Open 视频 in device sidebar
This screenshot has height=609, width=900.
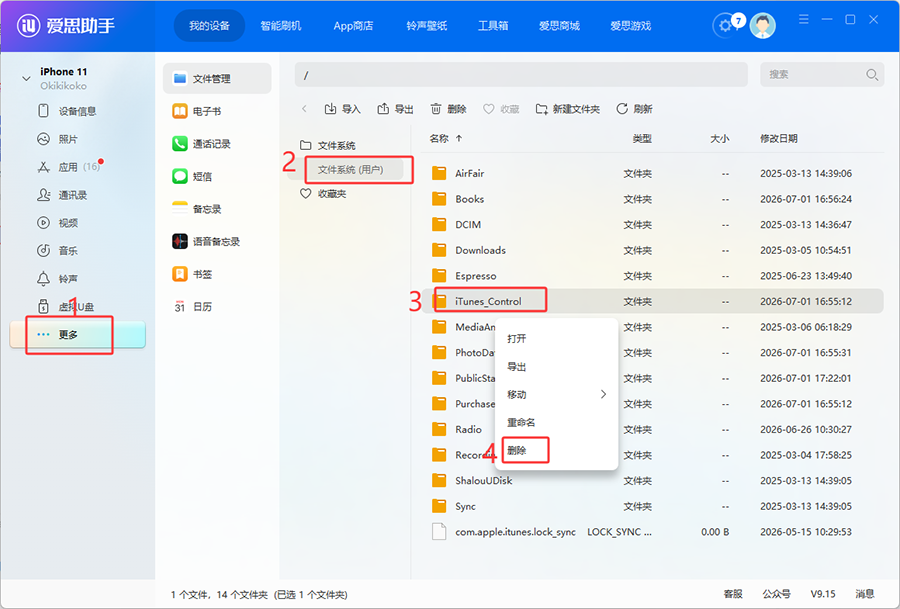click(x=58, y=223)
